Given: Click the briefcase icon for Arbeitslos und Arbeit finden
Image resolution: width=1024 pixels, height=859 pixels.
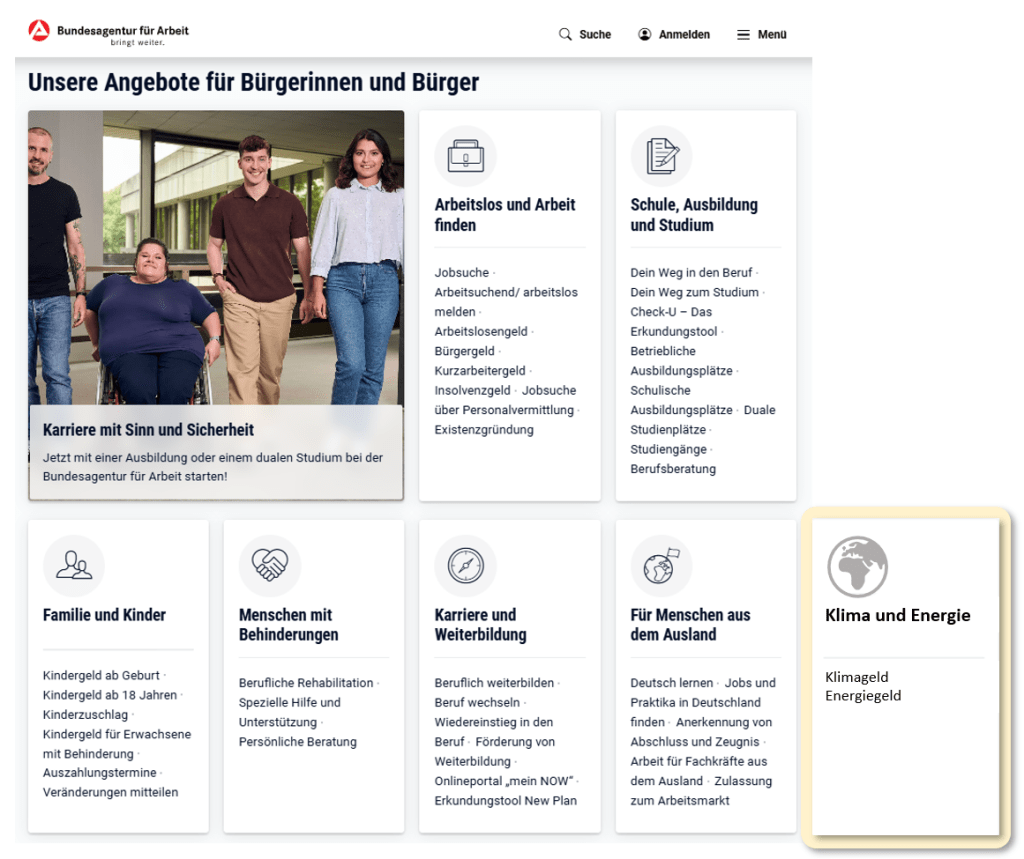Looking at the screenshot, I should tap(465, 156).
